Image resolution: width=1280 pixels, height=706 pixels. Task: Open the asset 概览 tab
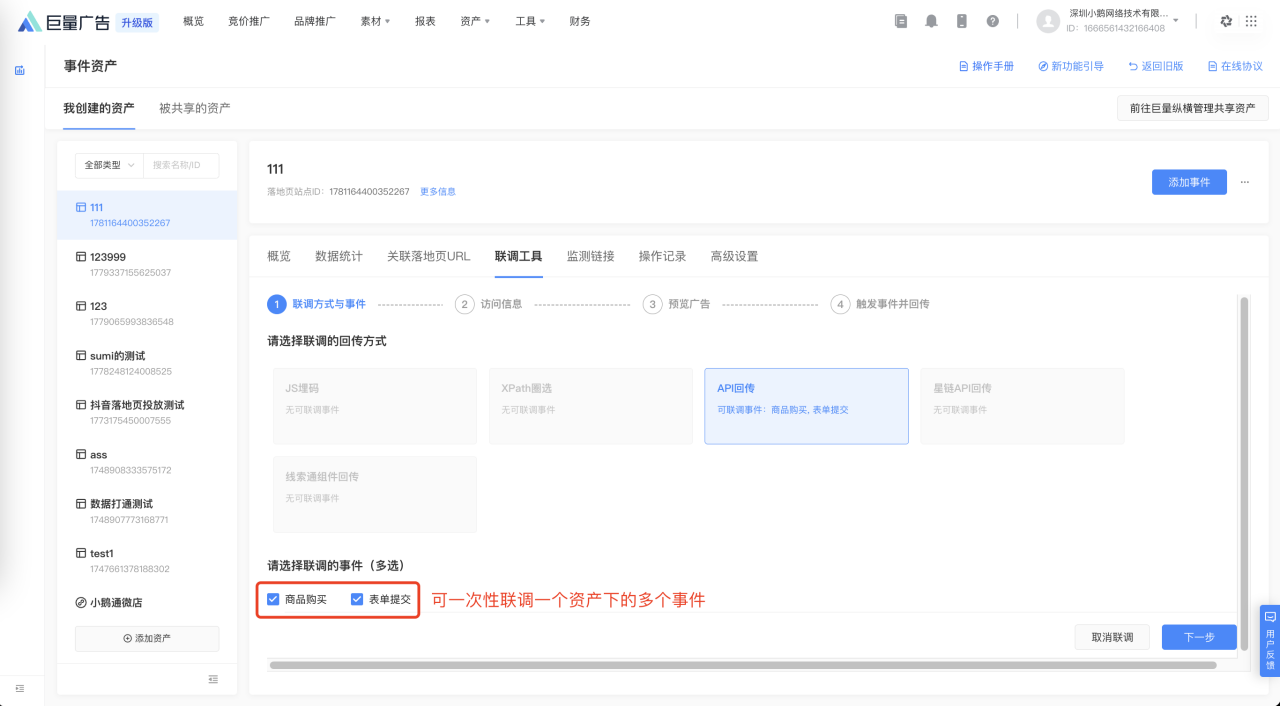point(279,256)
